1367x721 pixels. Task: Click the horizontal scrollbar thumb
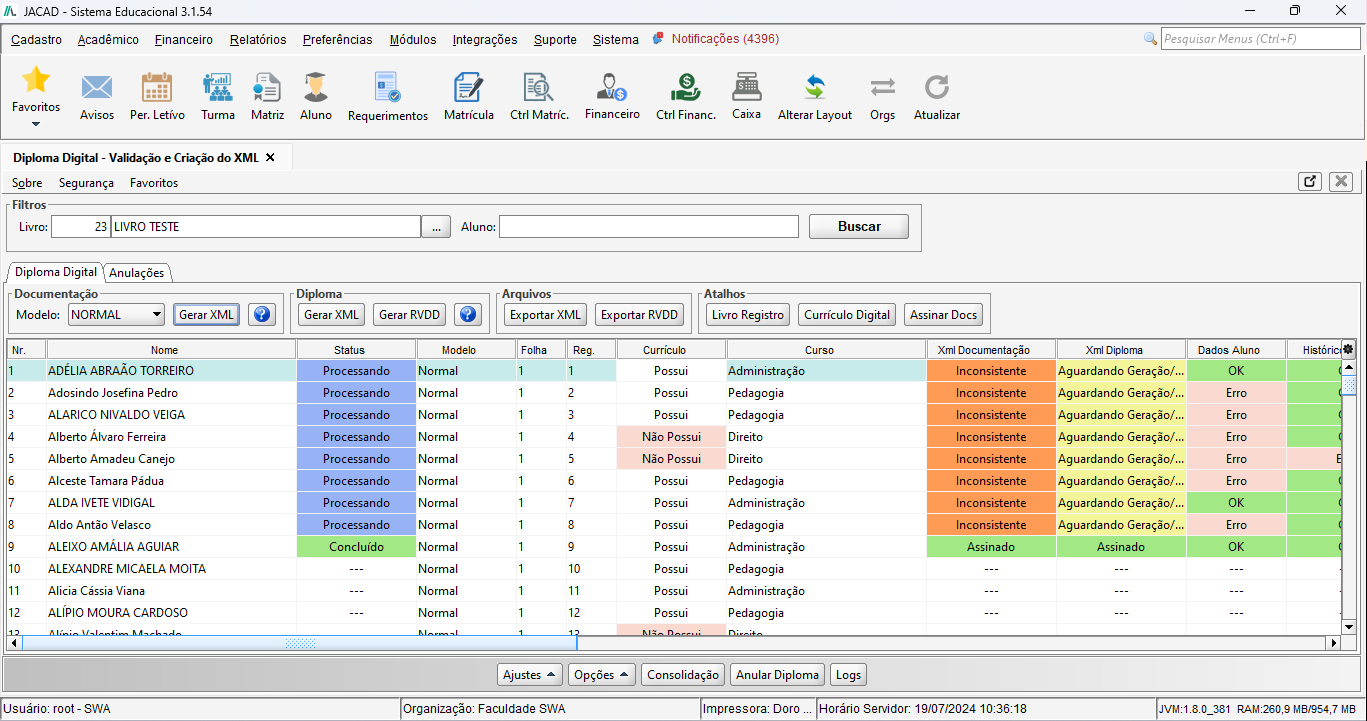300,643
